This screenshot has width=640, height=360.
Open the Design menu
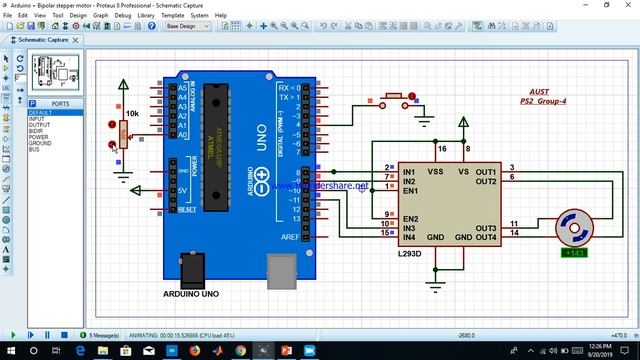[78, 15]
